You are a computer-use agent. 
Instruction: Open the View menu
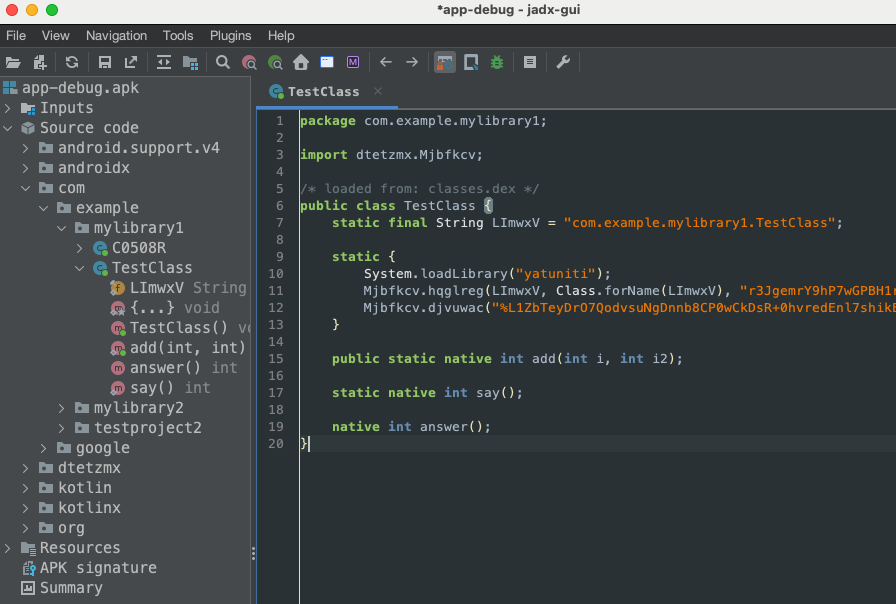pyautogui.click(x=55, y=35)
